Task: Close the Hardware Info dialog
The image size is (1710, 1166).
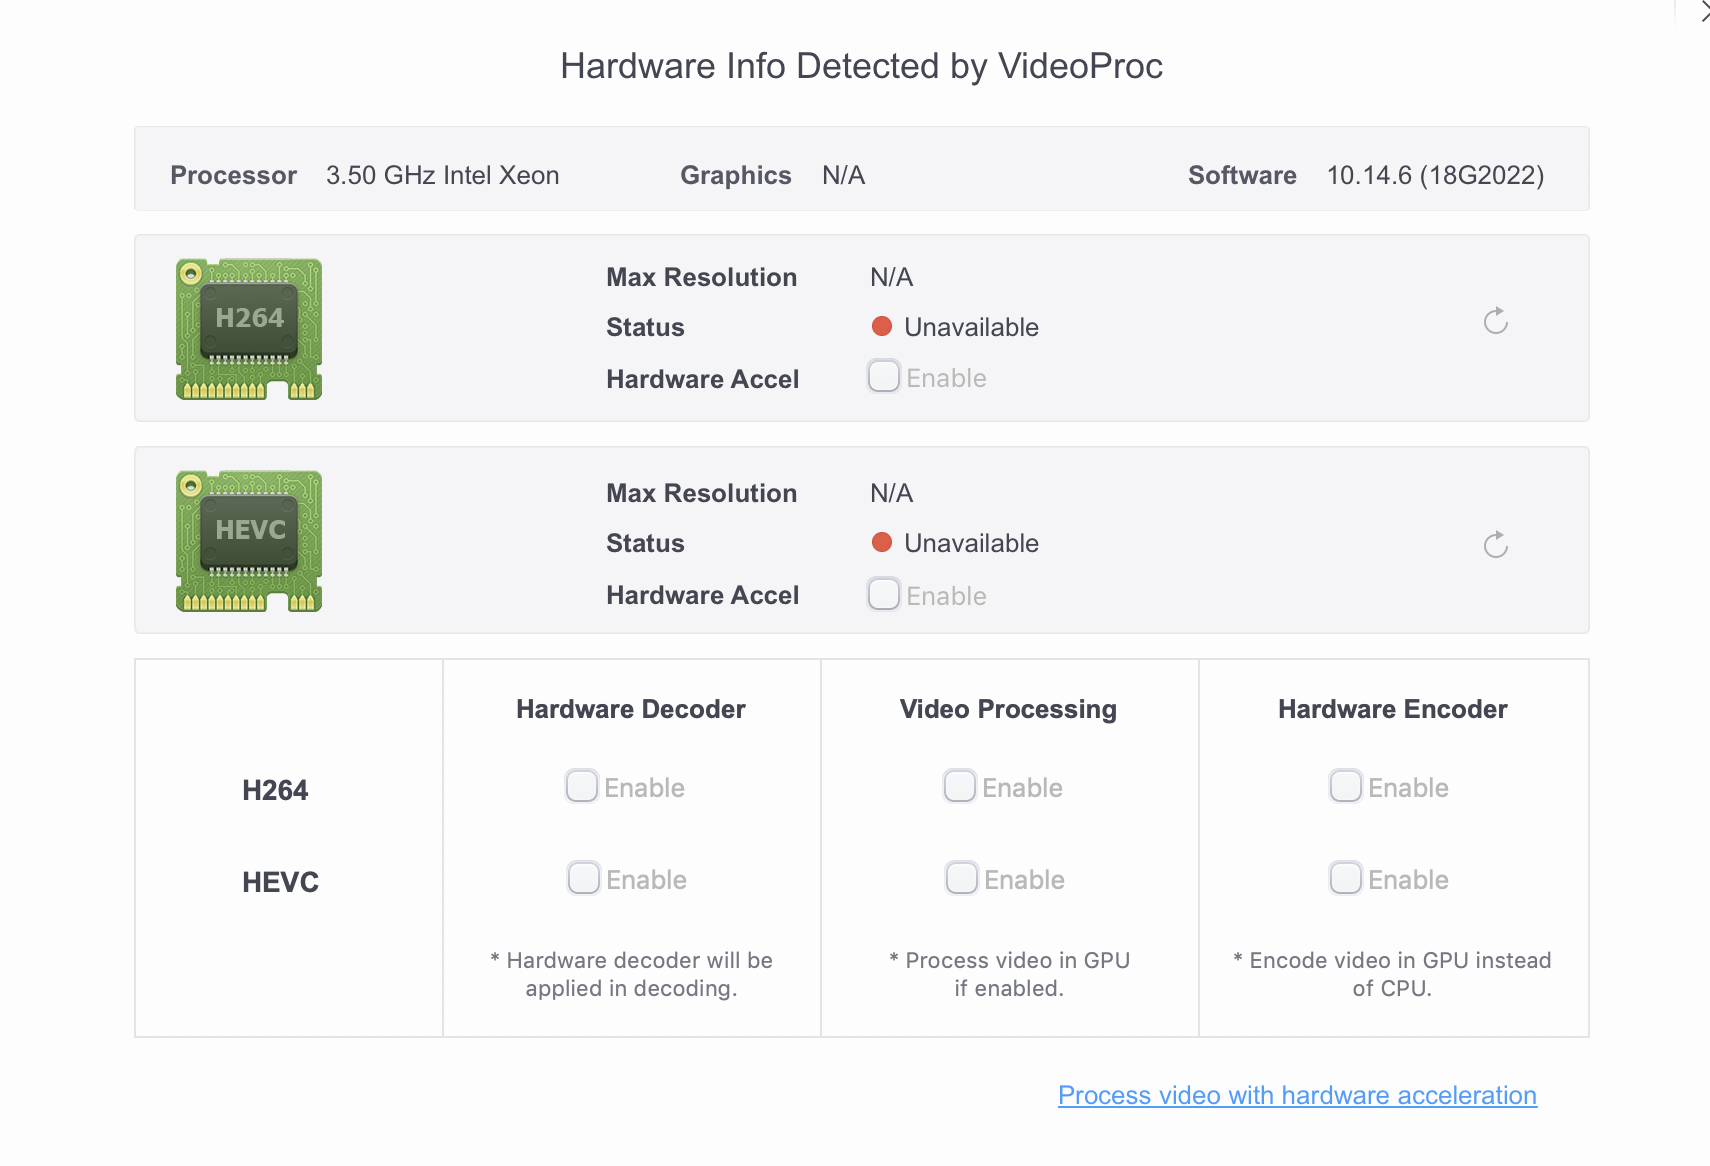Action: (1703, 12)
